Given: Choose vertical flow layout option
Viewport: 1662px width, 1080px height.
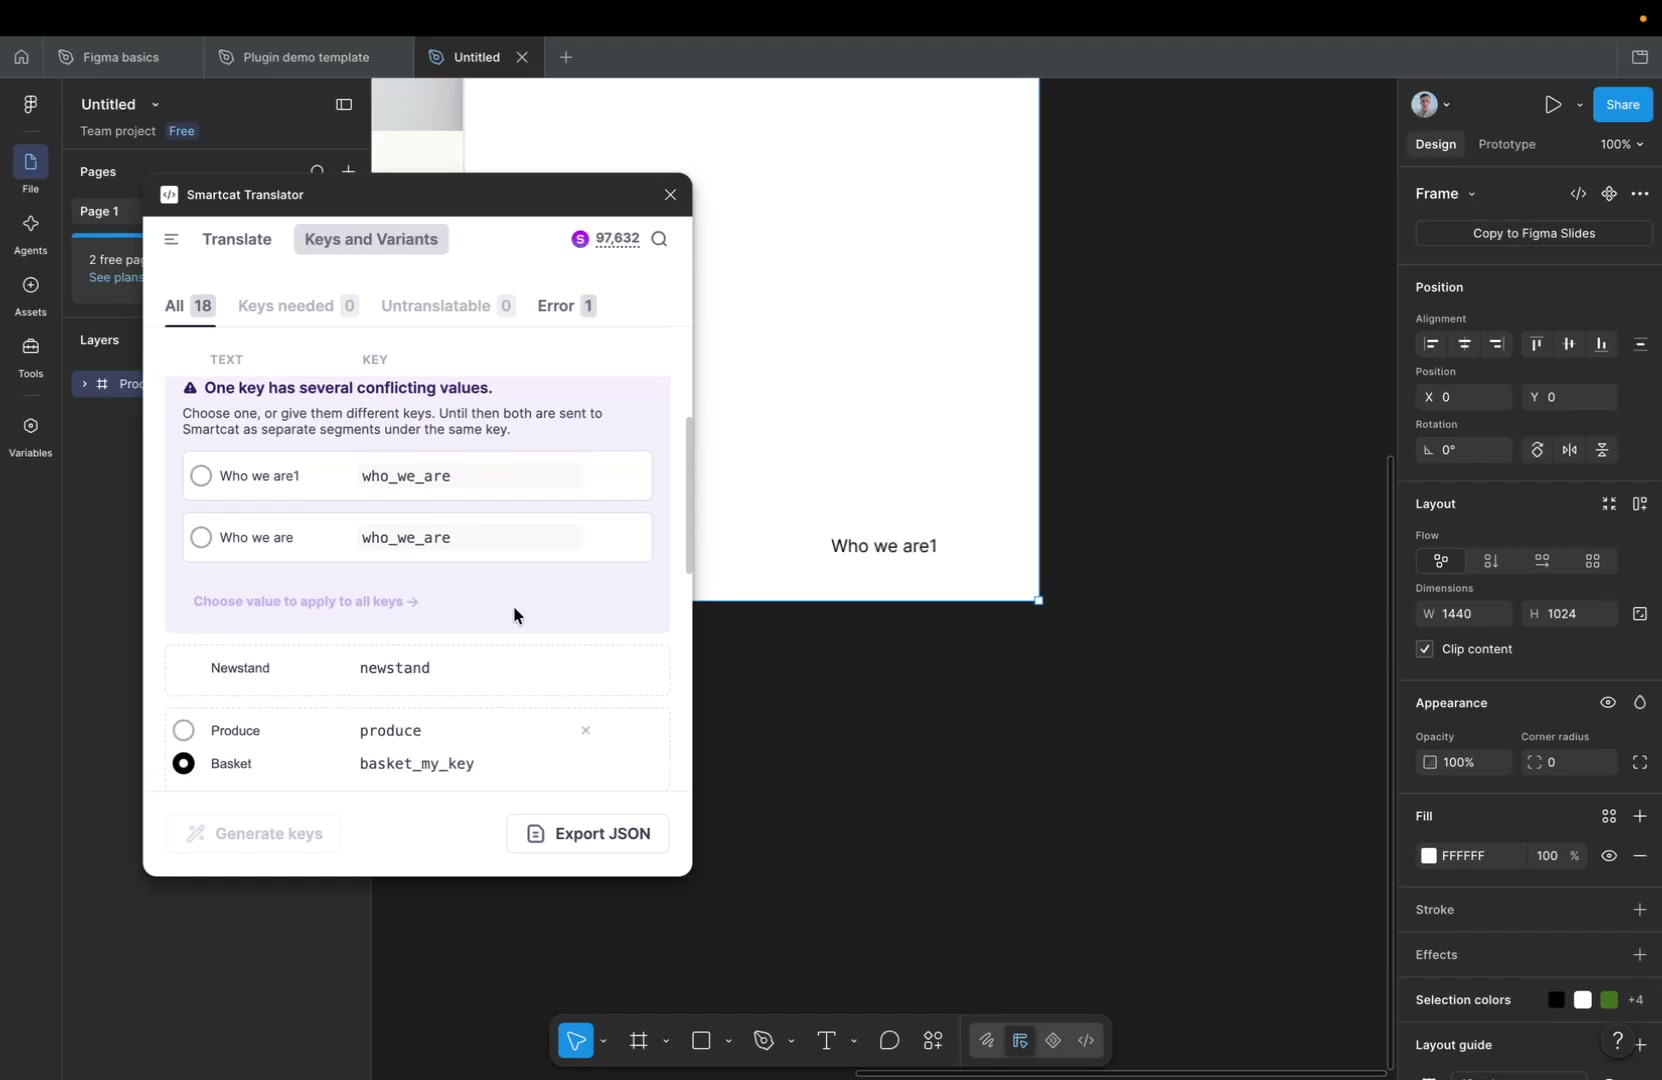Looking at the screenshot, I should click(x=1491, y=561).
